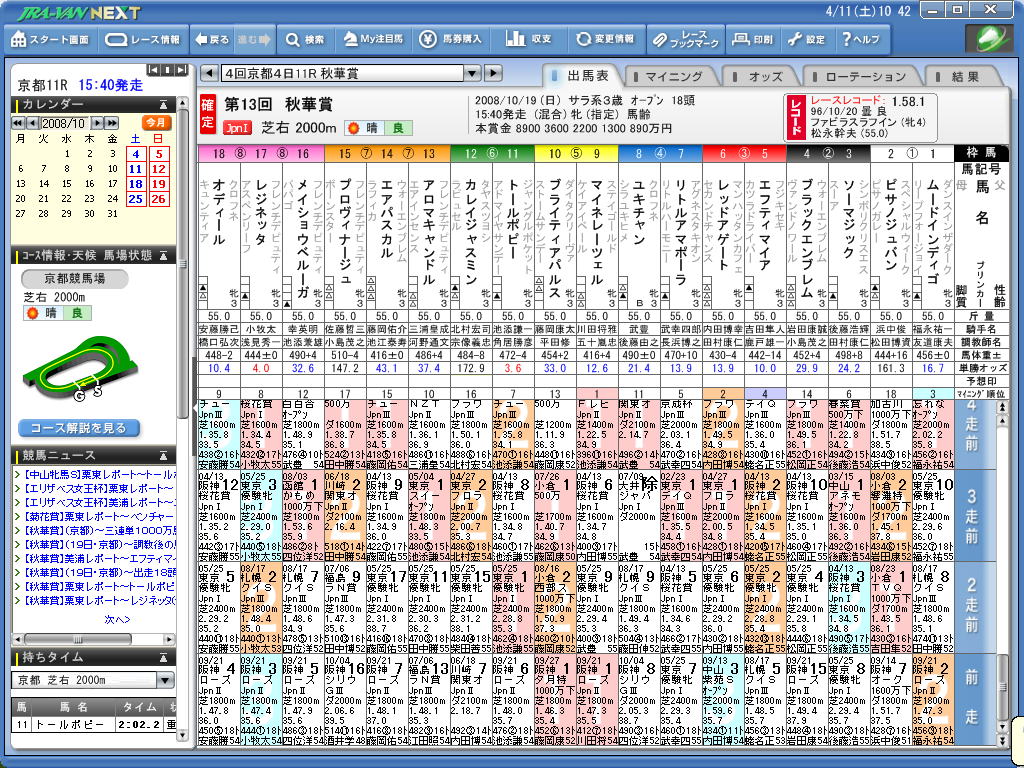Screen dimensions: 1024x768
Task: Click the コース解説を見る button
Action: click(x=78, y=428)
